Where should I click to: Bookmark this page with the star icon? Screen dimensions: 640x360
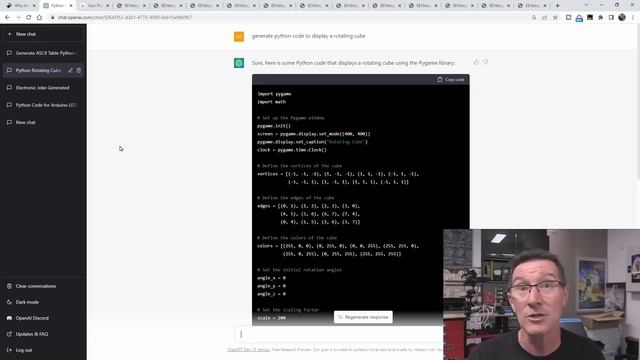[x=555, y=18]
